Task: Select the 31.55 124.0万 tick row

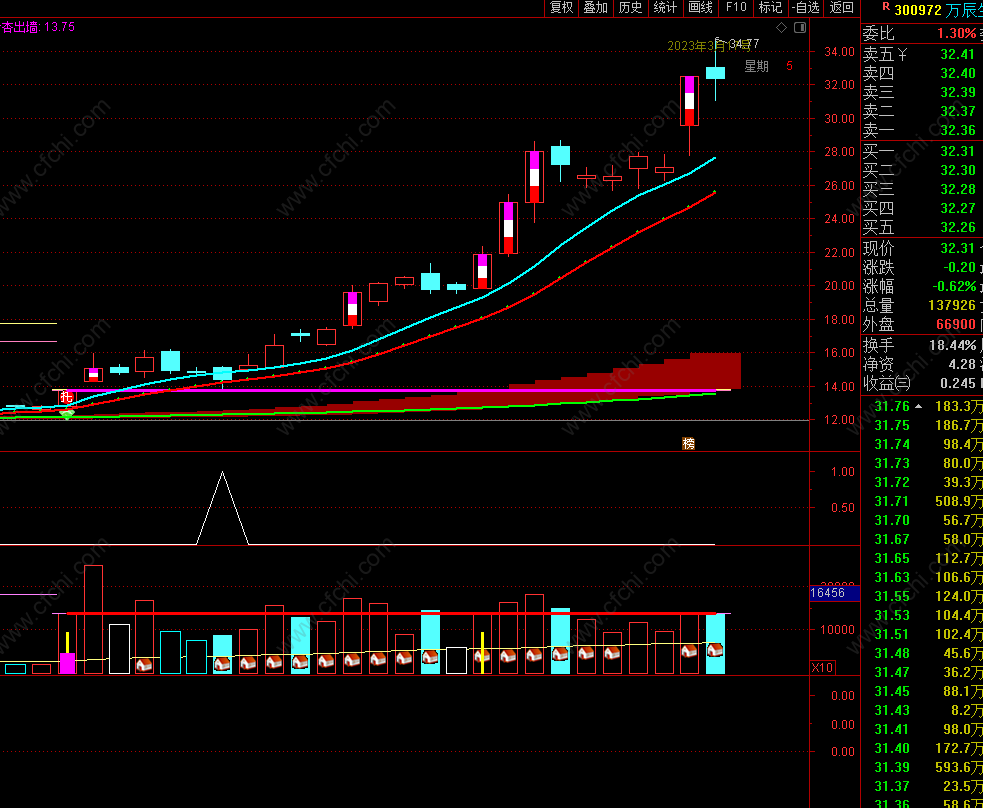Action: coord(922,596)
